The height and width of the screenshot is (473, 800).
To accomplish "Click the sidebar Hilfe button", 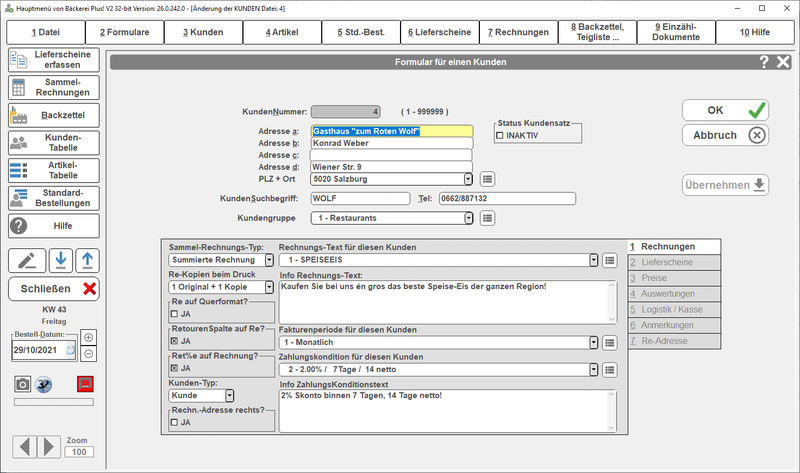I will pyautogui.click(x=54, y=226).
